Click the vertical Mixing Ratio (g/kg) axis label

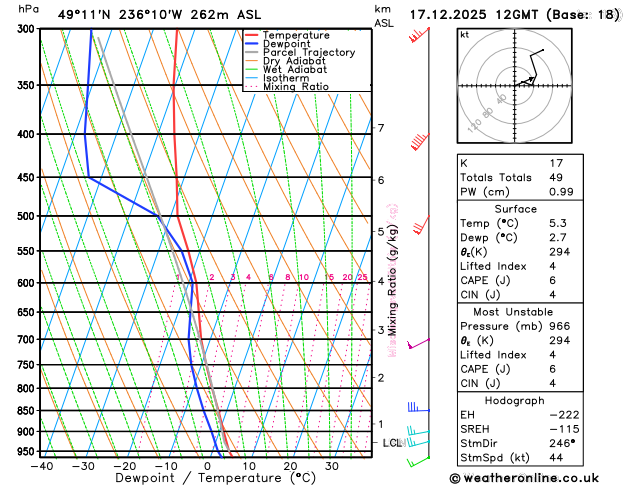click(392, 280)
